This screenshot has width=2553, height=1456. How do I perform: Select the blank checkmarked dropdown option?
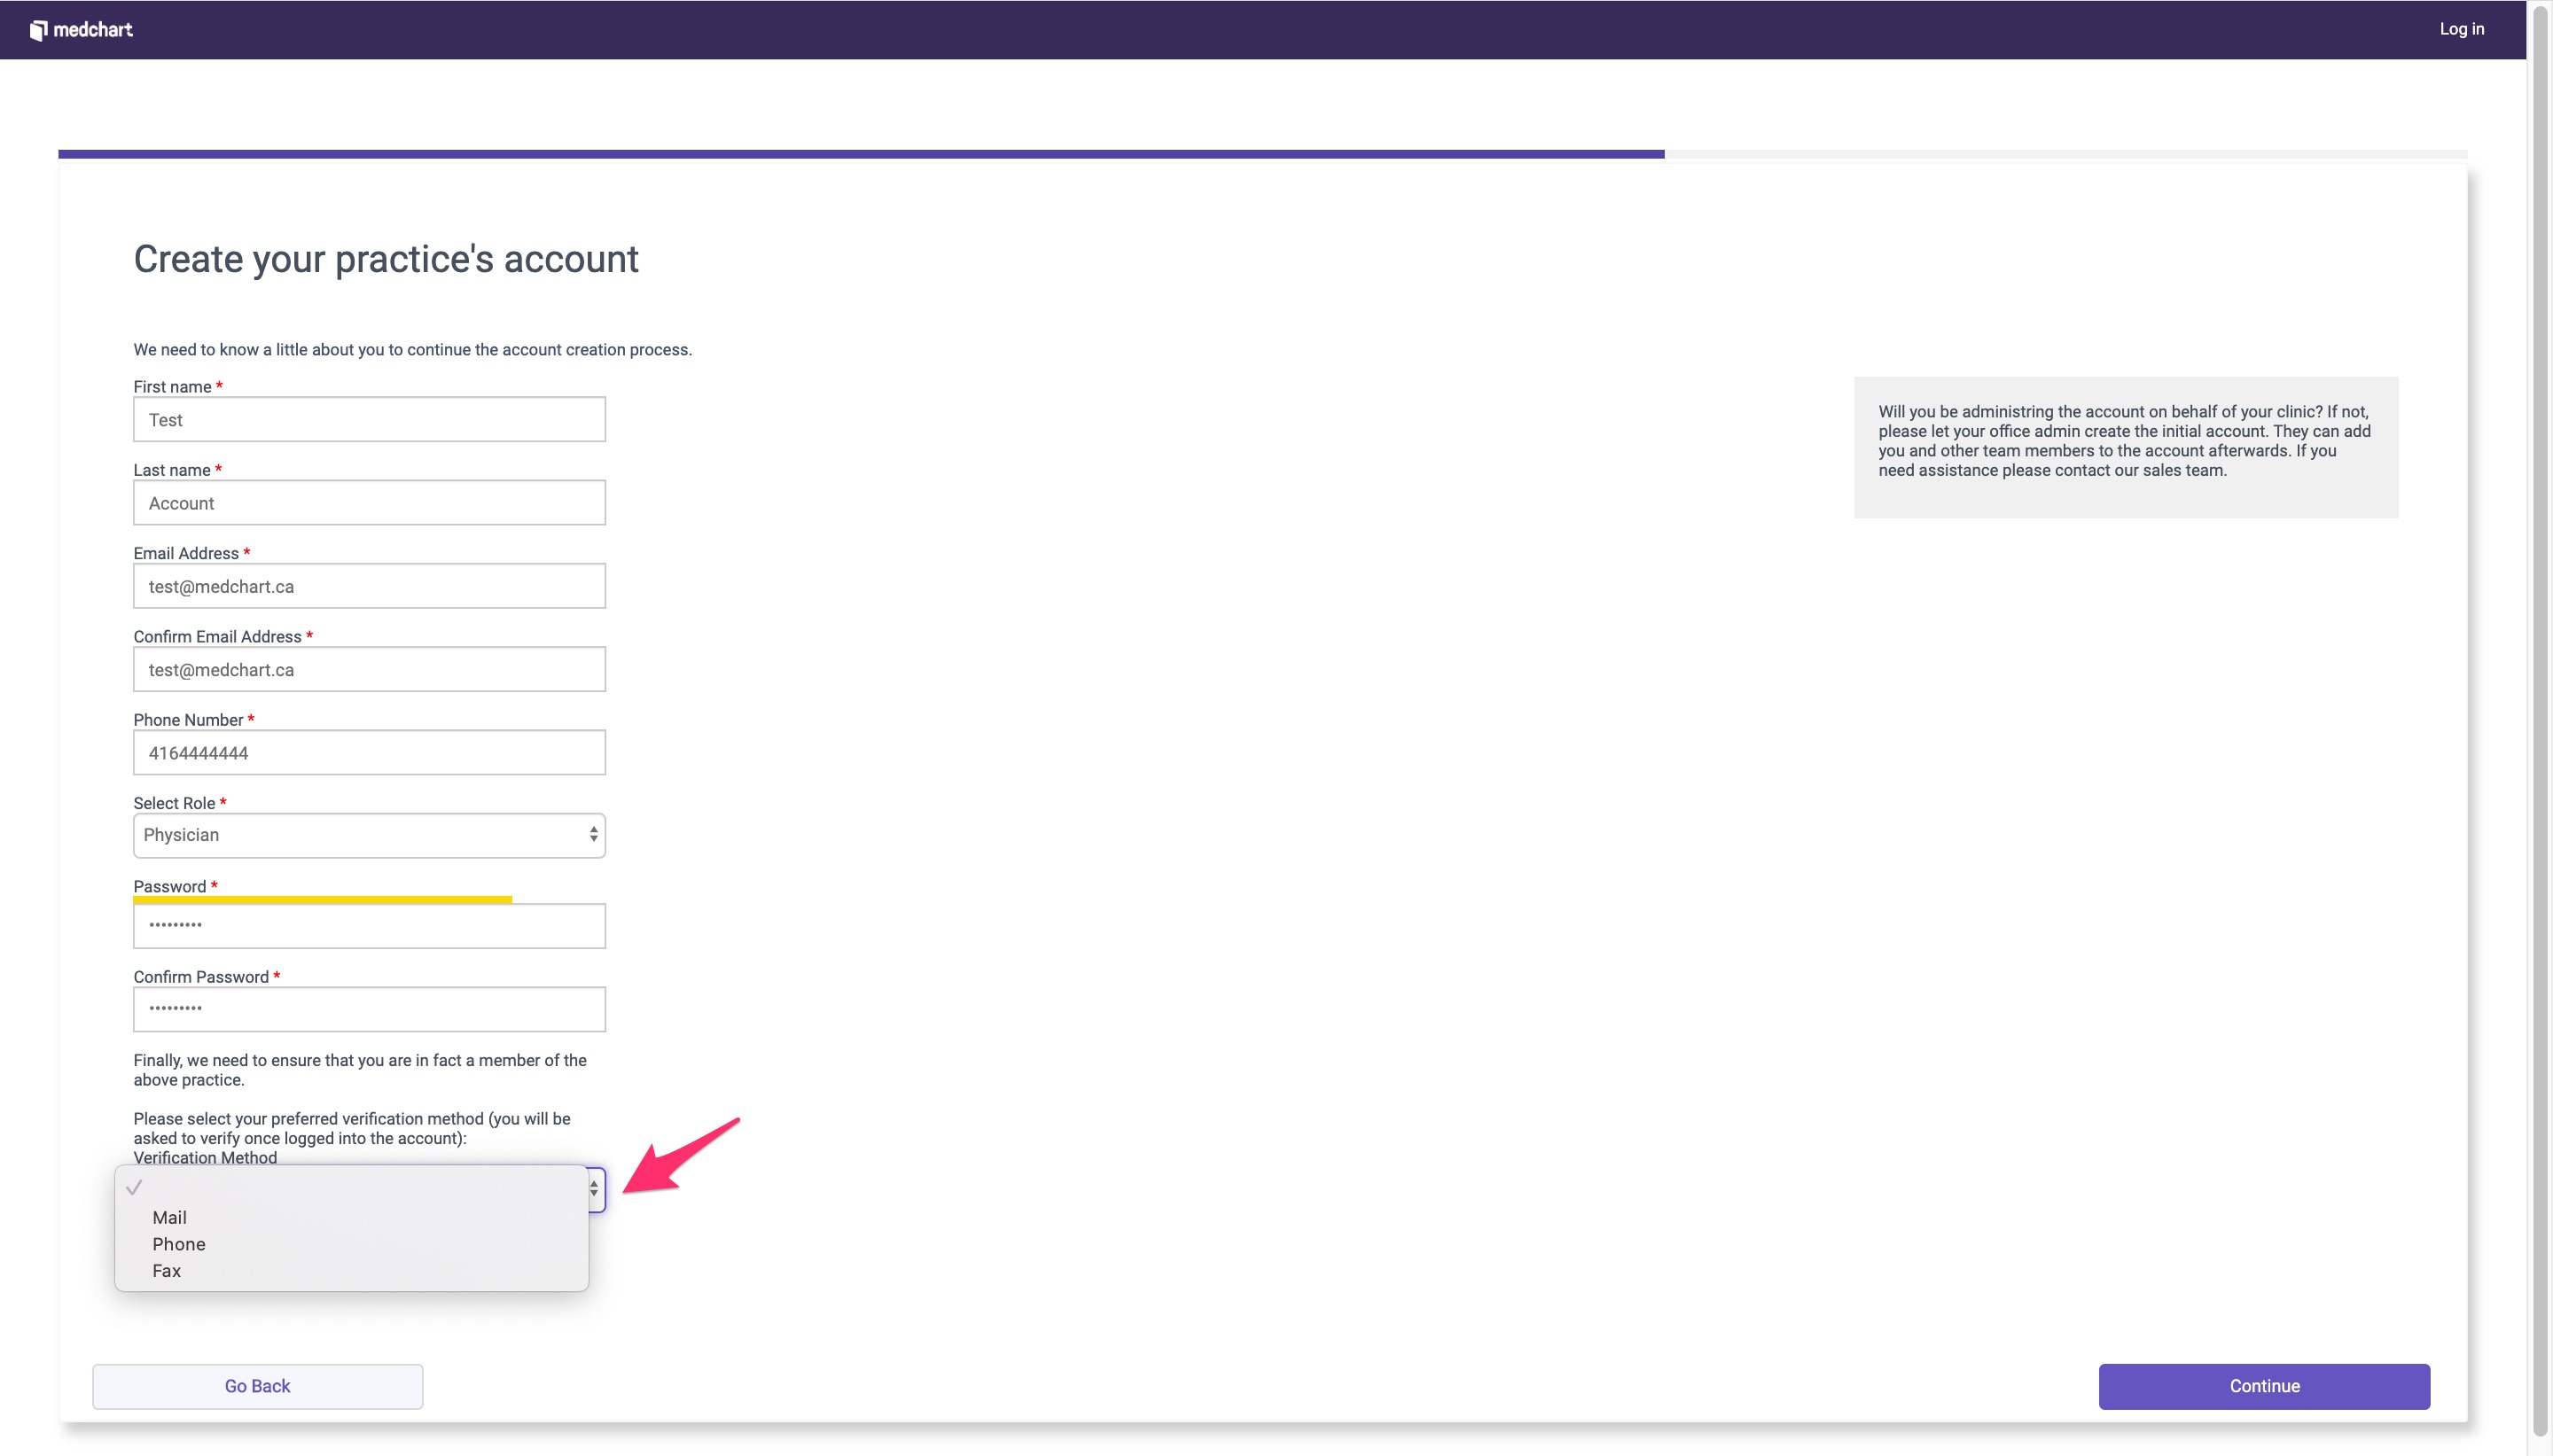(351, 1188)
